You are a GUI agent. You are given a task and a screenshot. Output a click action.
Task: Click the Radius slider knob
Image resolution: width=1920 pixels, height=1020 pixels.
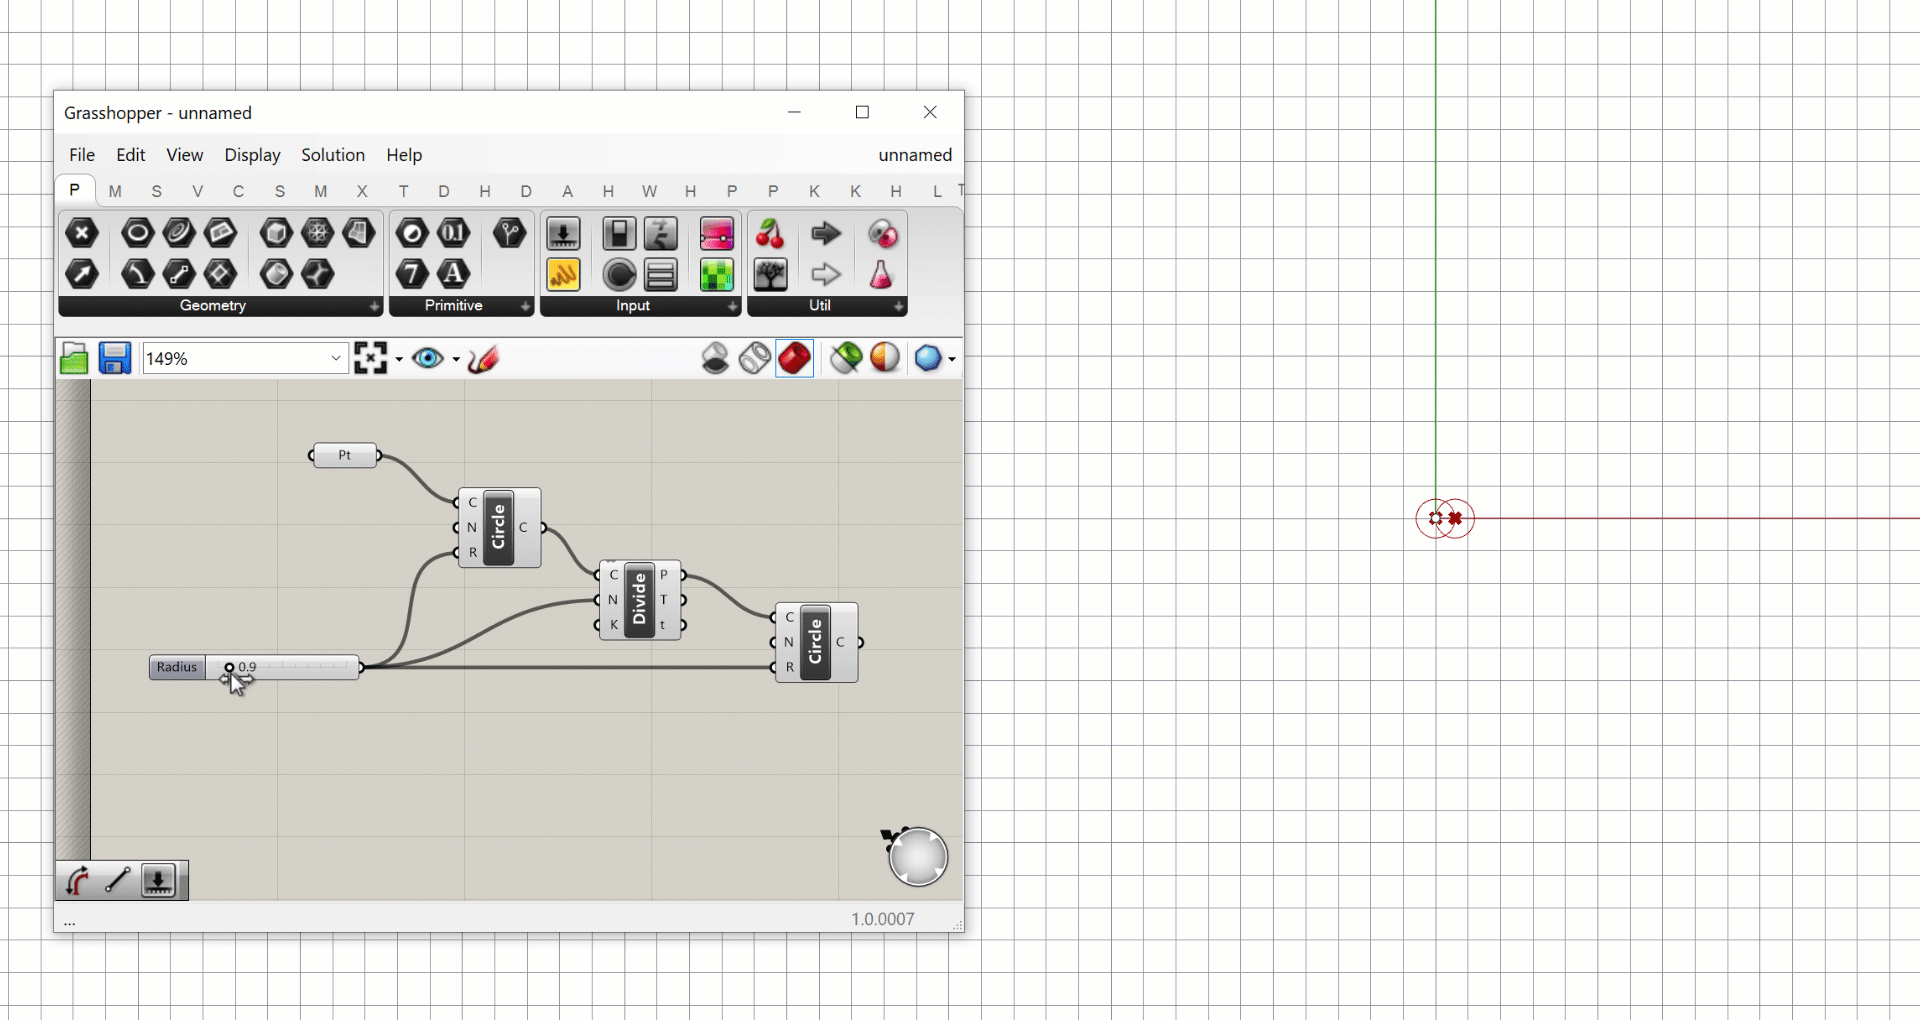click(x=230, y=668)
